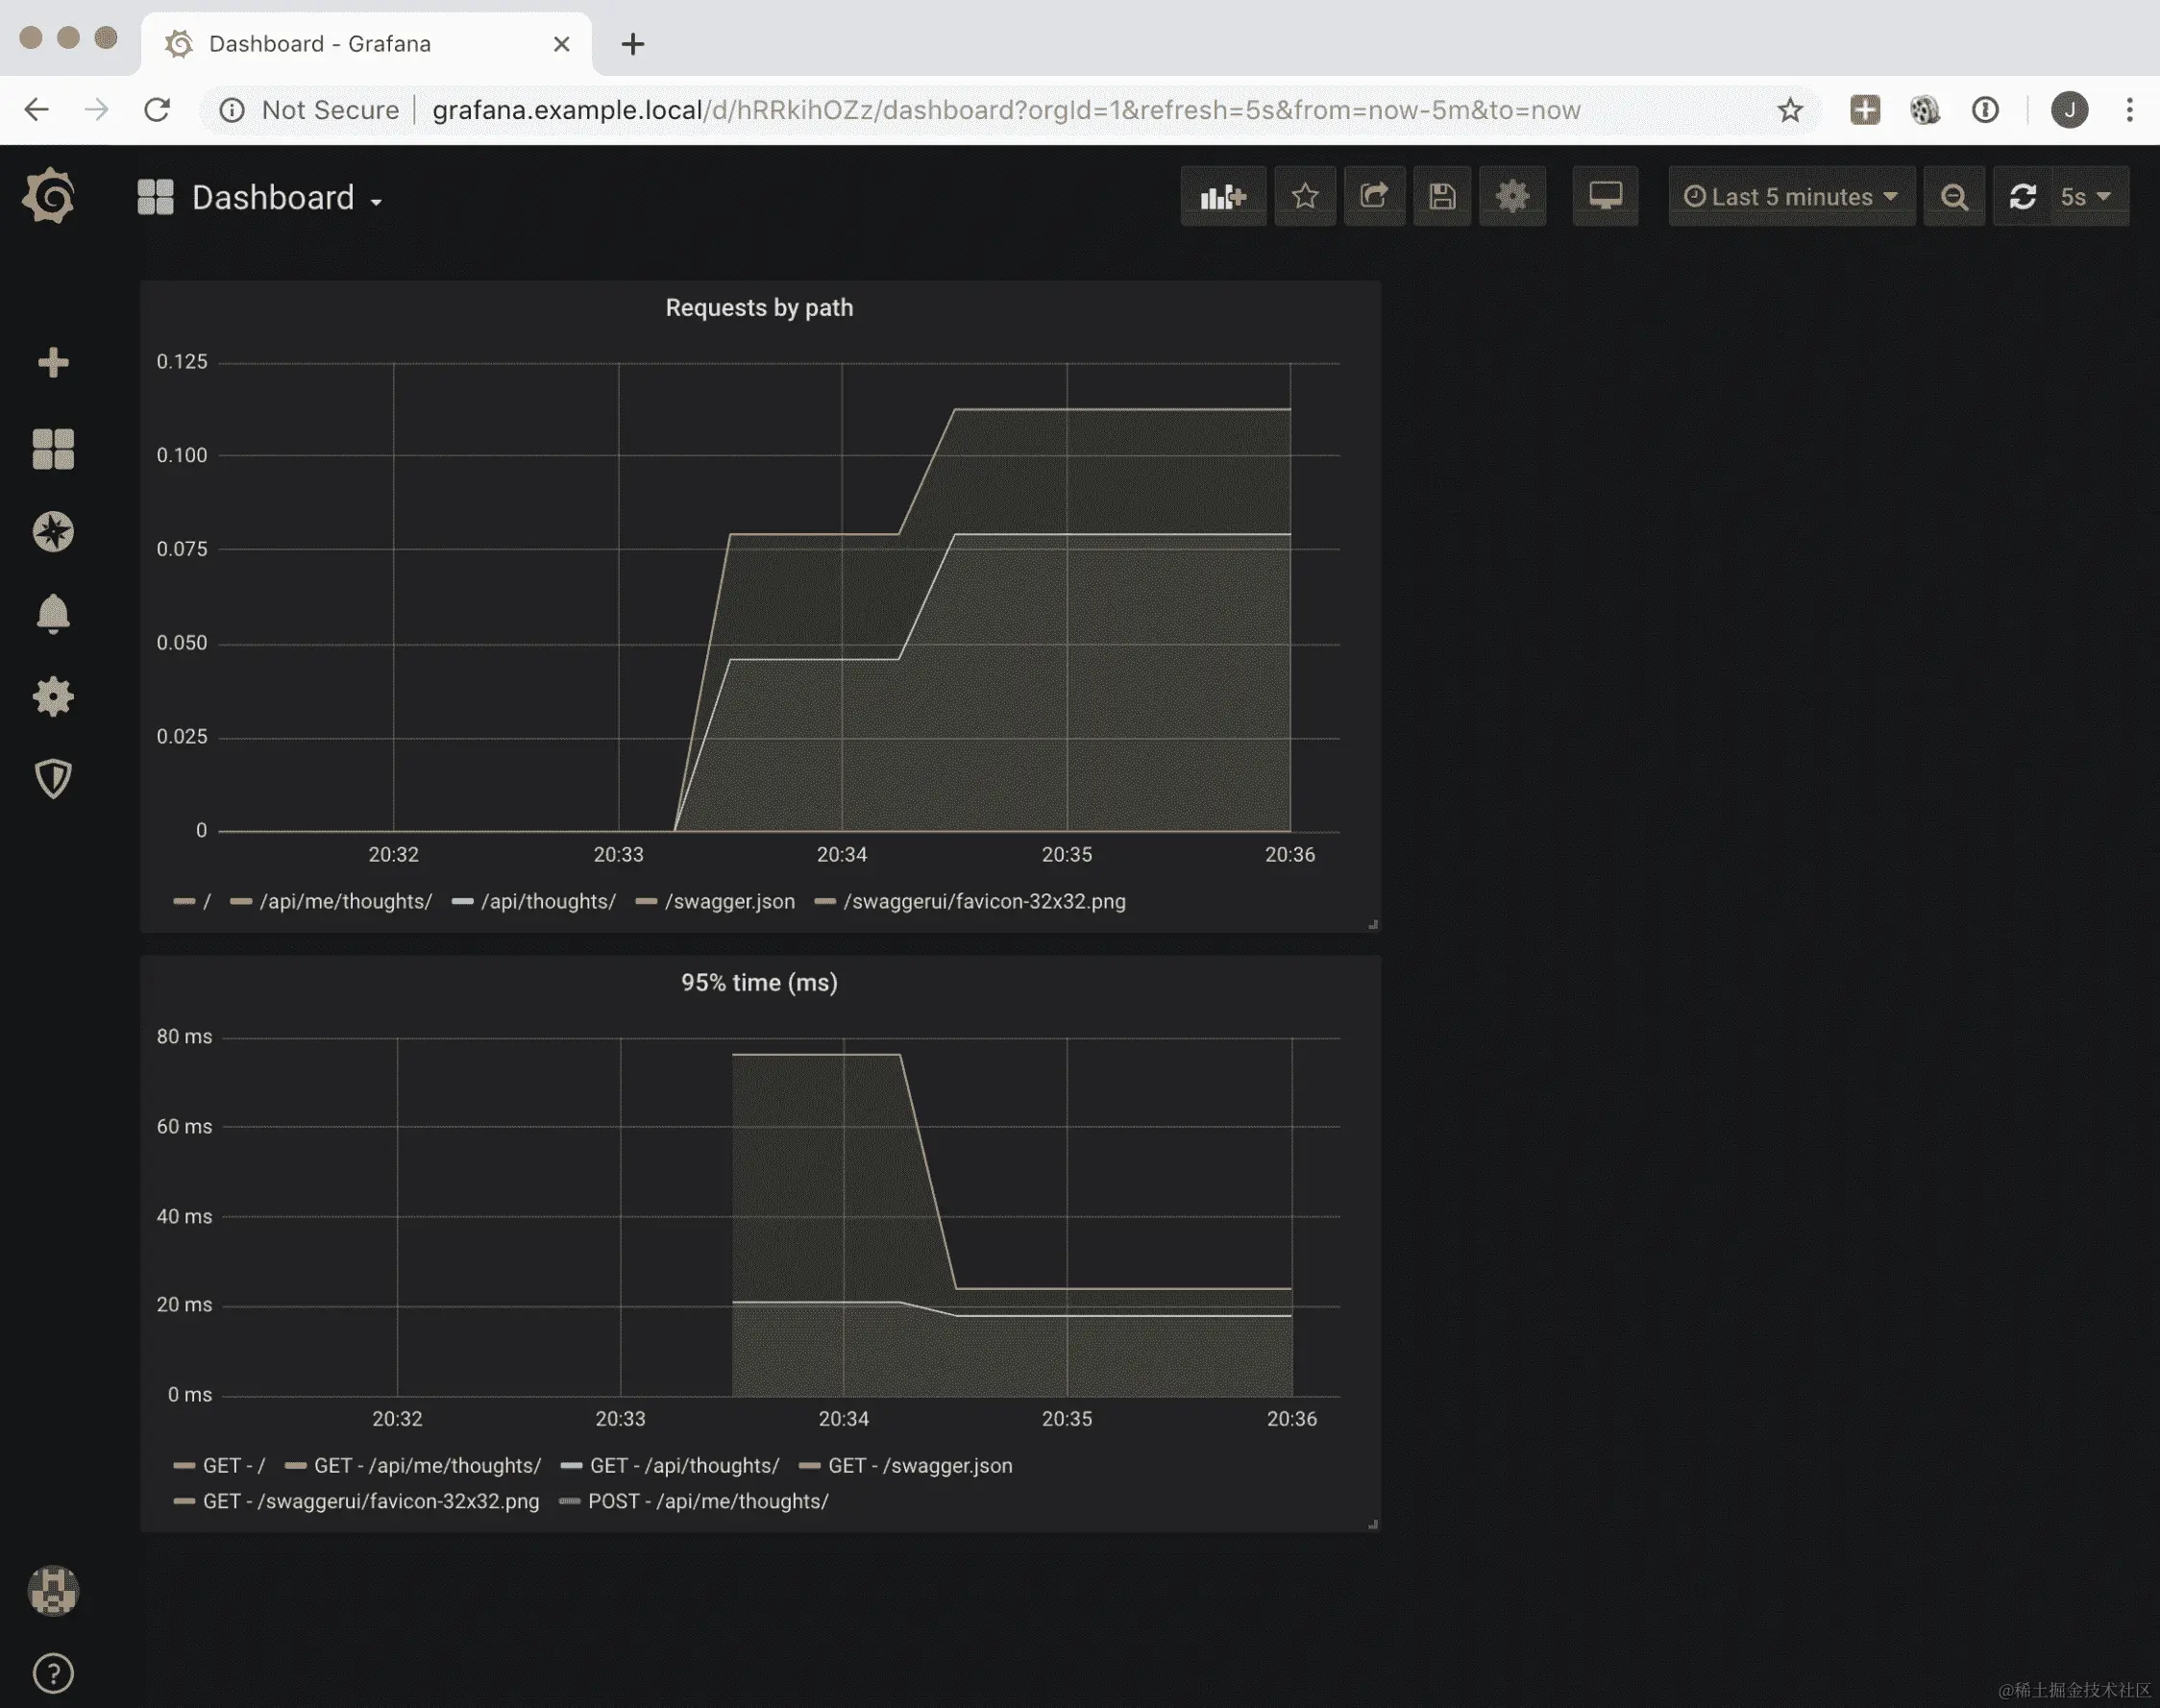Open Explore compass icon in sidebar
This screenshot has height=1708, width=2160.
pyautogui.click(x=53, y=532)
